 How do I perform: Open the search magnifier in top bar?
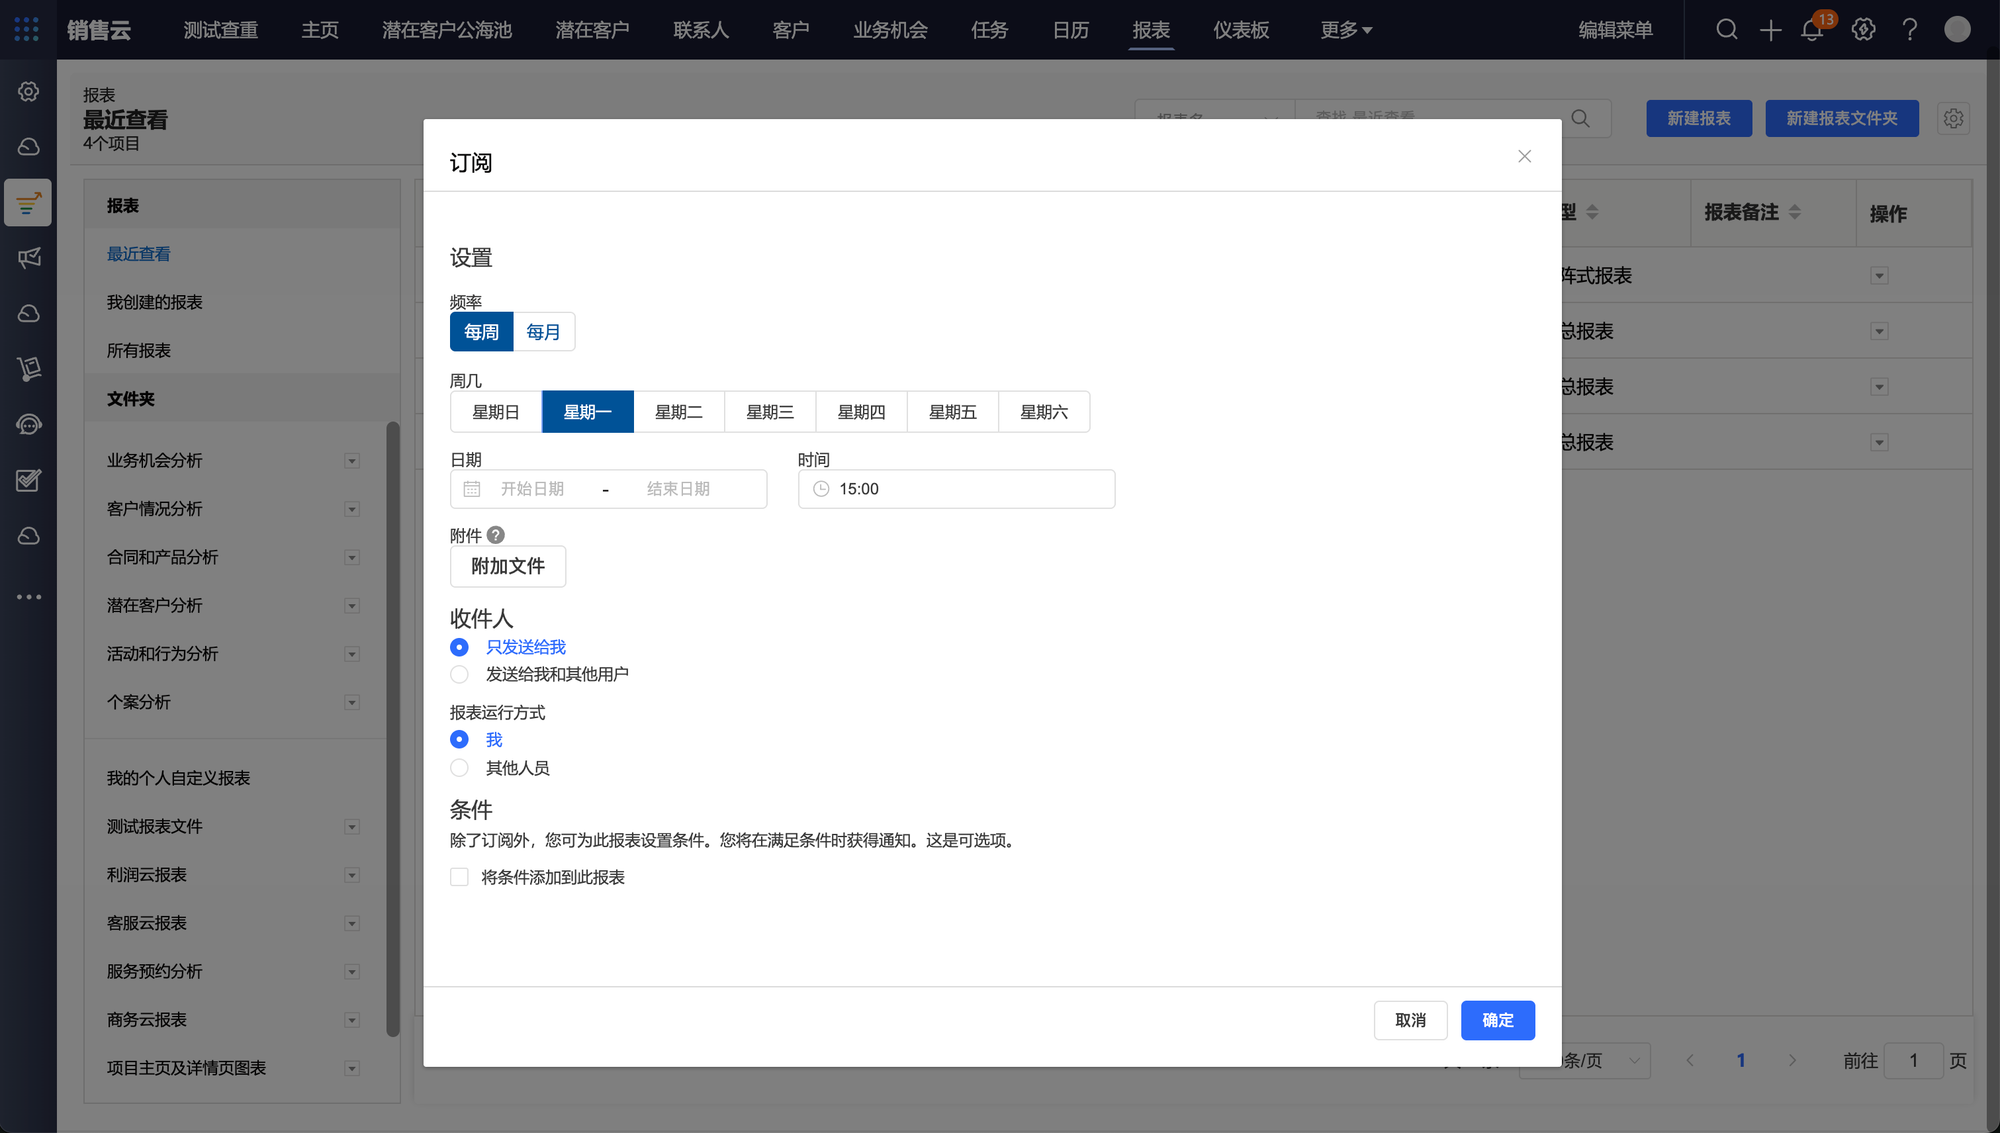click(x=1726, y=30)
